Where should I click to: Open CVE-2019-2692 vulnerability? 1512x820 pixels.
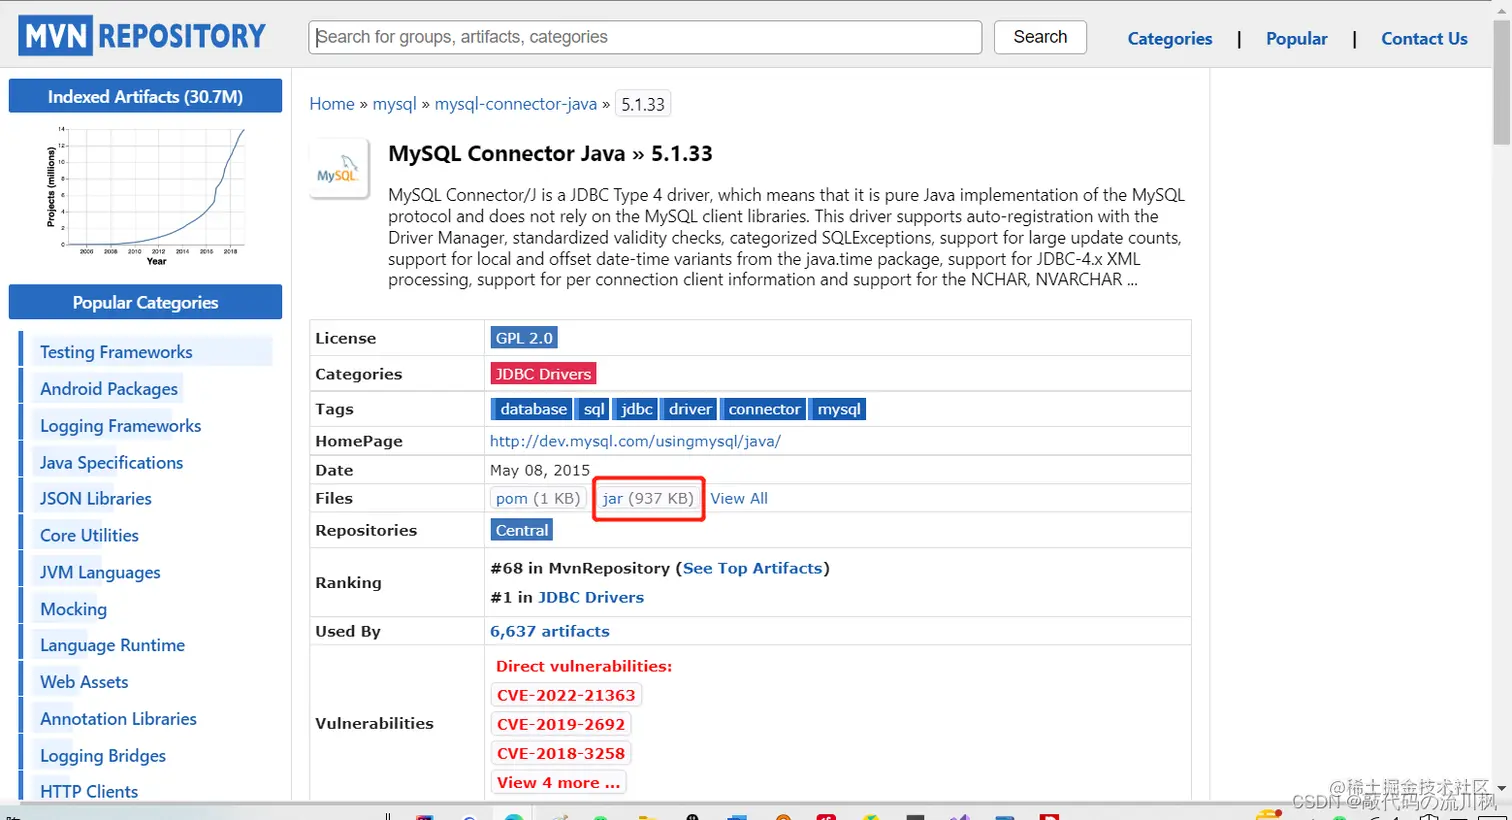point(561,724)
